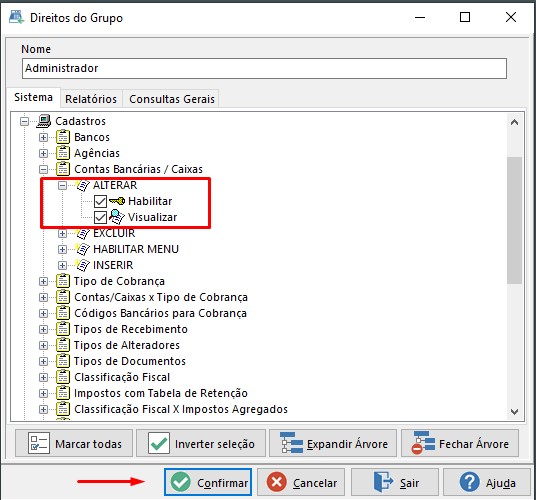Expand the Agências node

click(x=43, y=153)
